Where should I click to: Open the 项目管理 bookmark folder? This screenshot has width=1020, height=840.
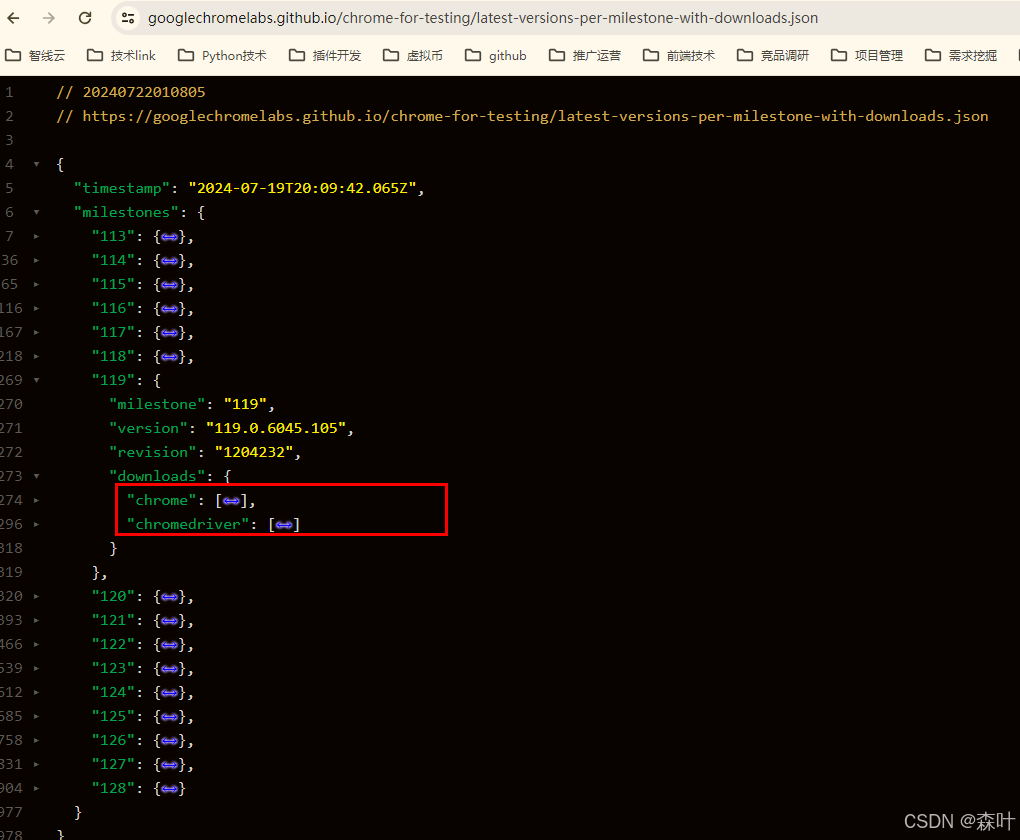point(867,55)
